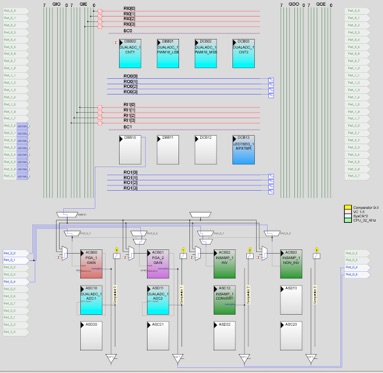The height and width of the screenshot is (373, 383).
Task: Click the ASC12 INSAMP_1 CONVERT green block
Action: tap(224, 300)
